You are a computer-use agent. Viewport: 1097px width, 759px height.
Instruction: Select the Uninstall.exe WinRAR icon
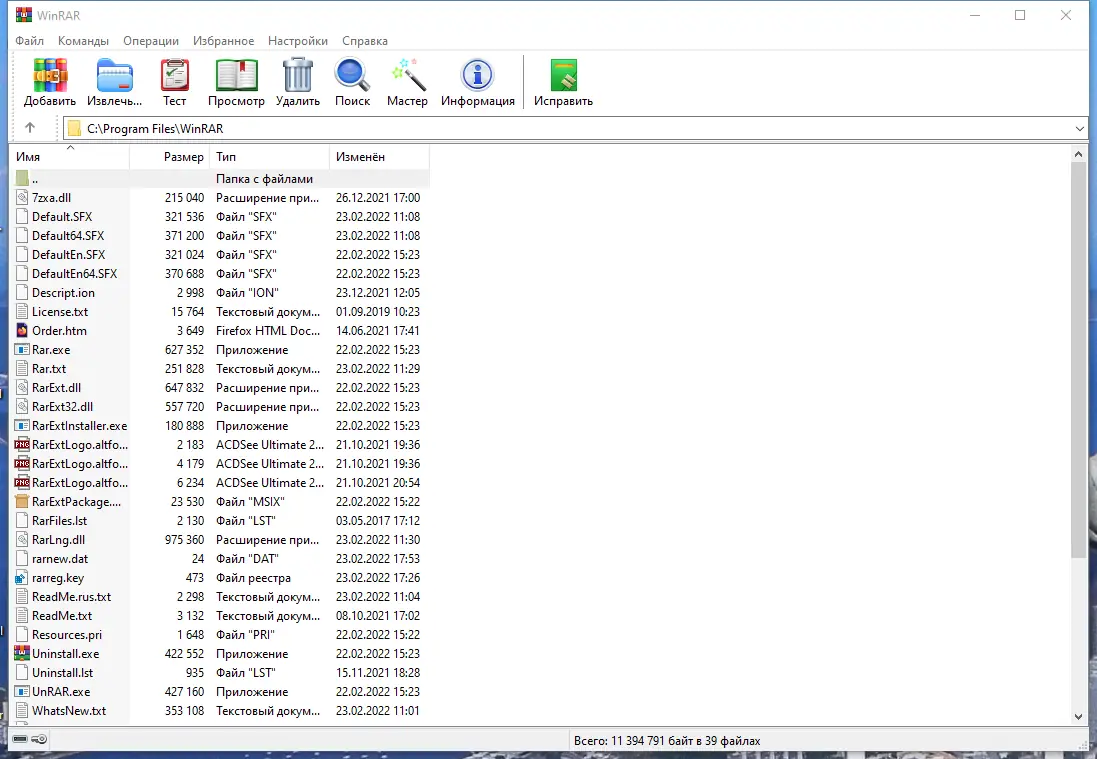pyautogui.click(x=22, y=653)
